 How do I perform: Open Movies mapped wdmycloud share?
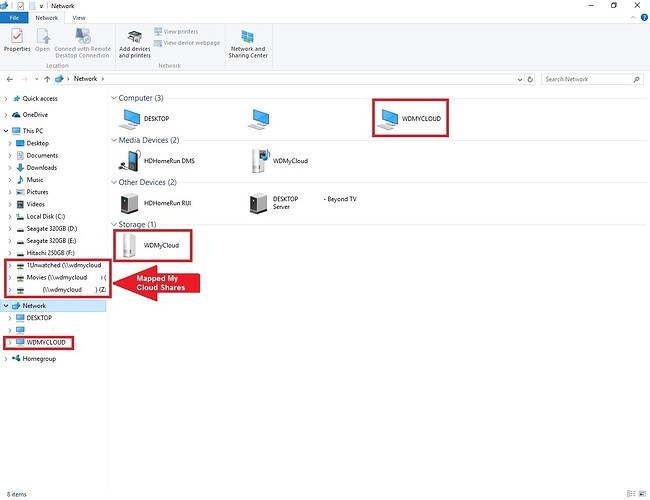pos(61,277)
